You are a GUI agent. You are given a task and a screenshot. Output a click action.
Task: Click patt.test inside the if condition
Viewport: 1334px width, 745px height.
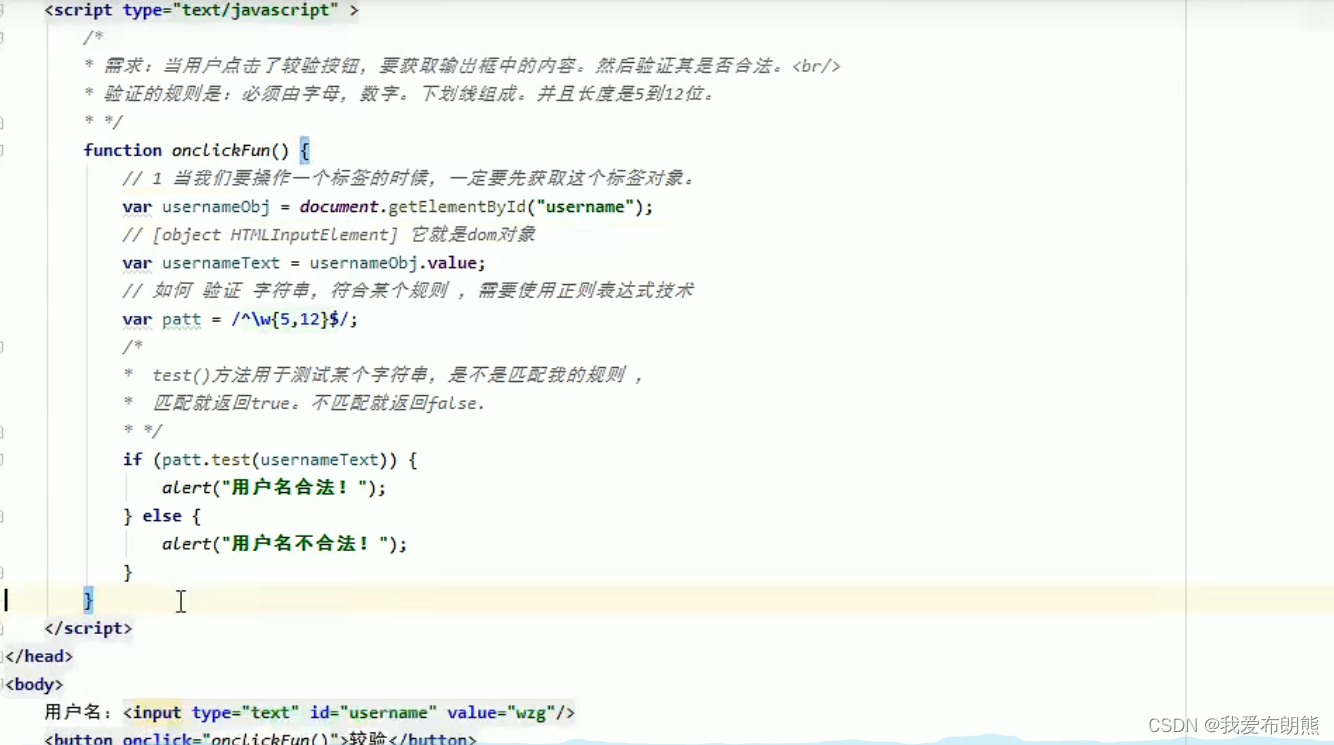coord(206,460)
